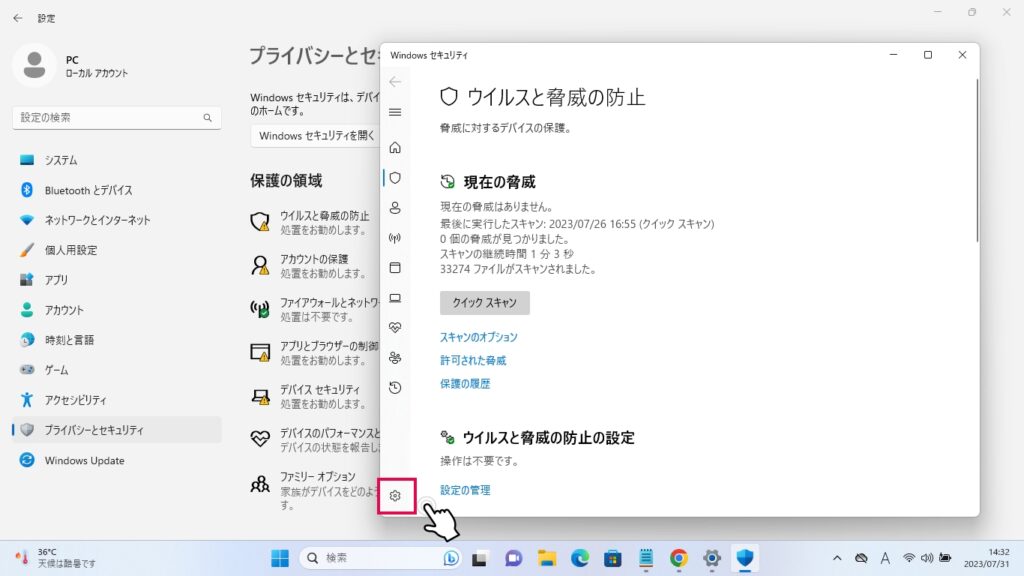Select Bluetooth とデバイス in settings sidebar
Viewport: 1024px width, 576px height.
point(88,190)
